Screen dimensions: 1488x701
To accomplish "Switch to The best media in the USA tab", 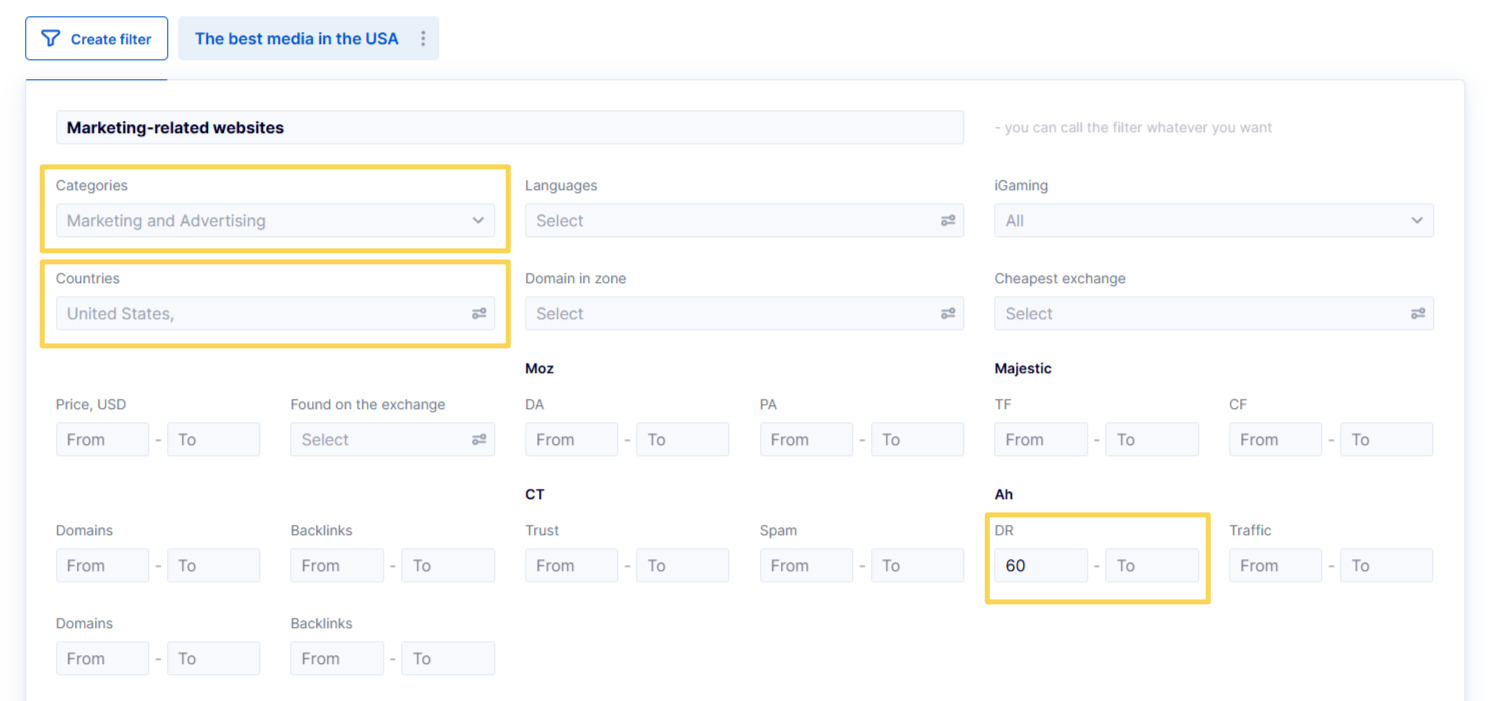I will click(296, 39).
